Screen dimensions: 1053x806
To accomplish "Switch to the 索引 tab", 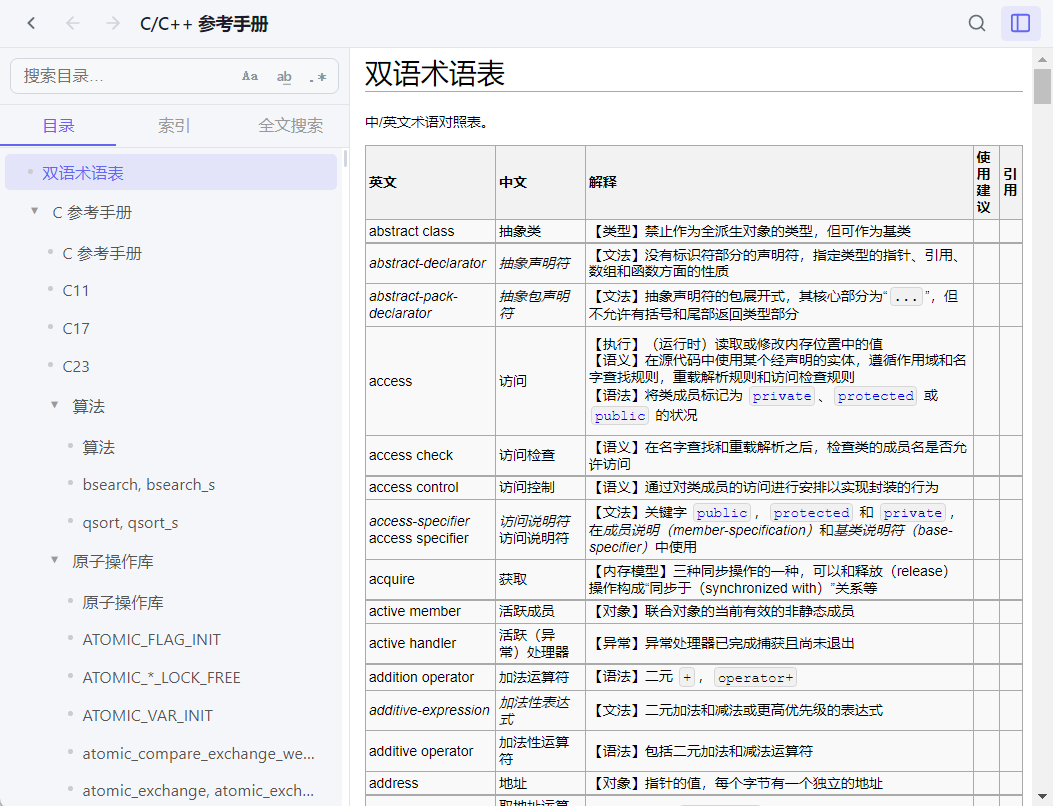I will tap(174, 126).
